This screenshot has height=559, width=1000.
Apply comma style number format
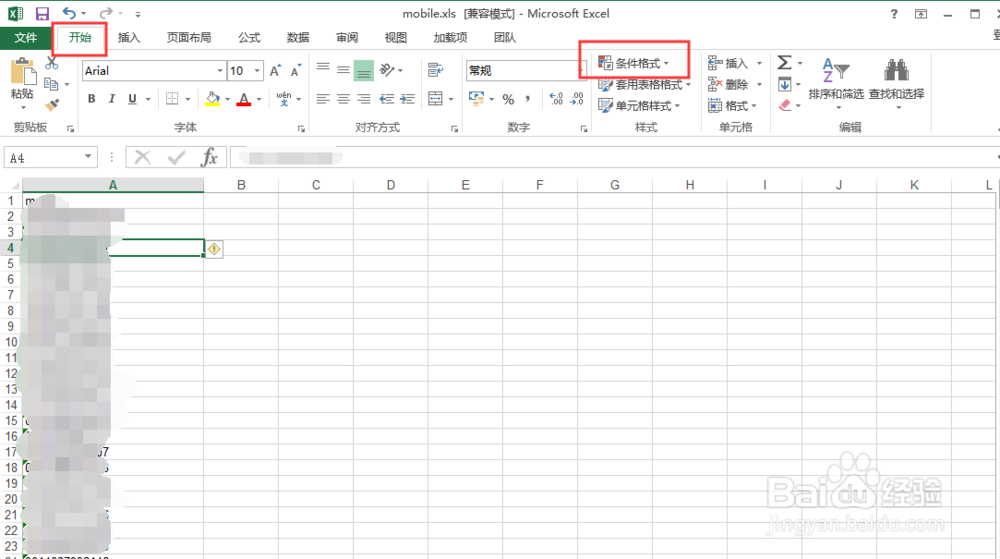(x=527, y=99)
